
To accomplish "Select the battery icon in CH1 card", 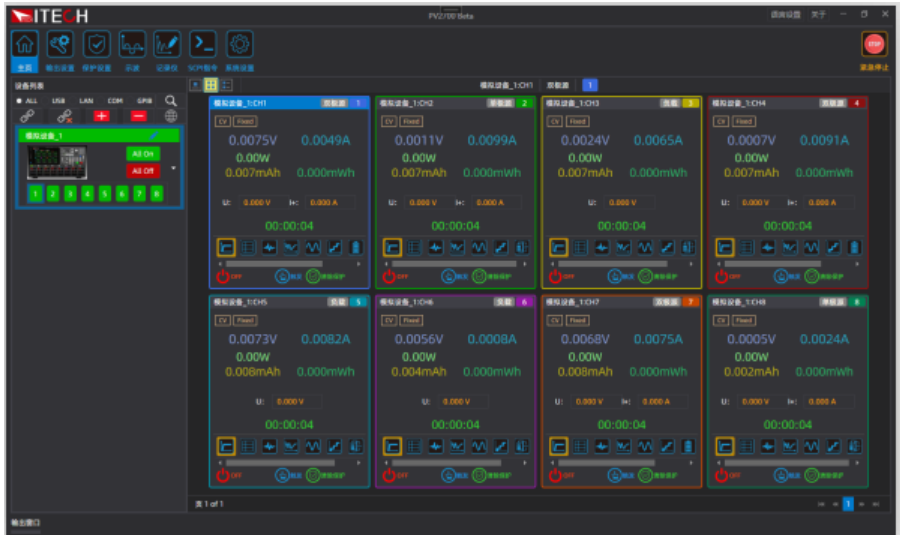I will (x=356, y=247).
